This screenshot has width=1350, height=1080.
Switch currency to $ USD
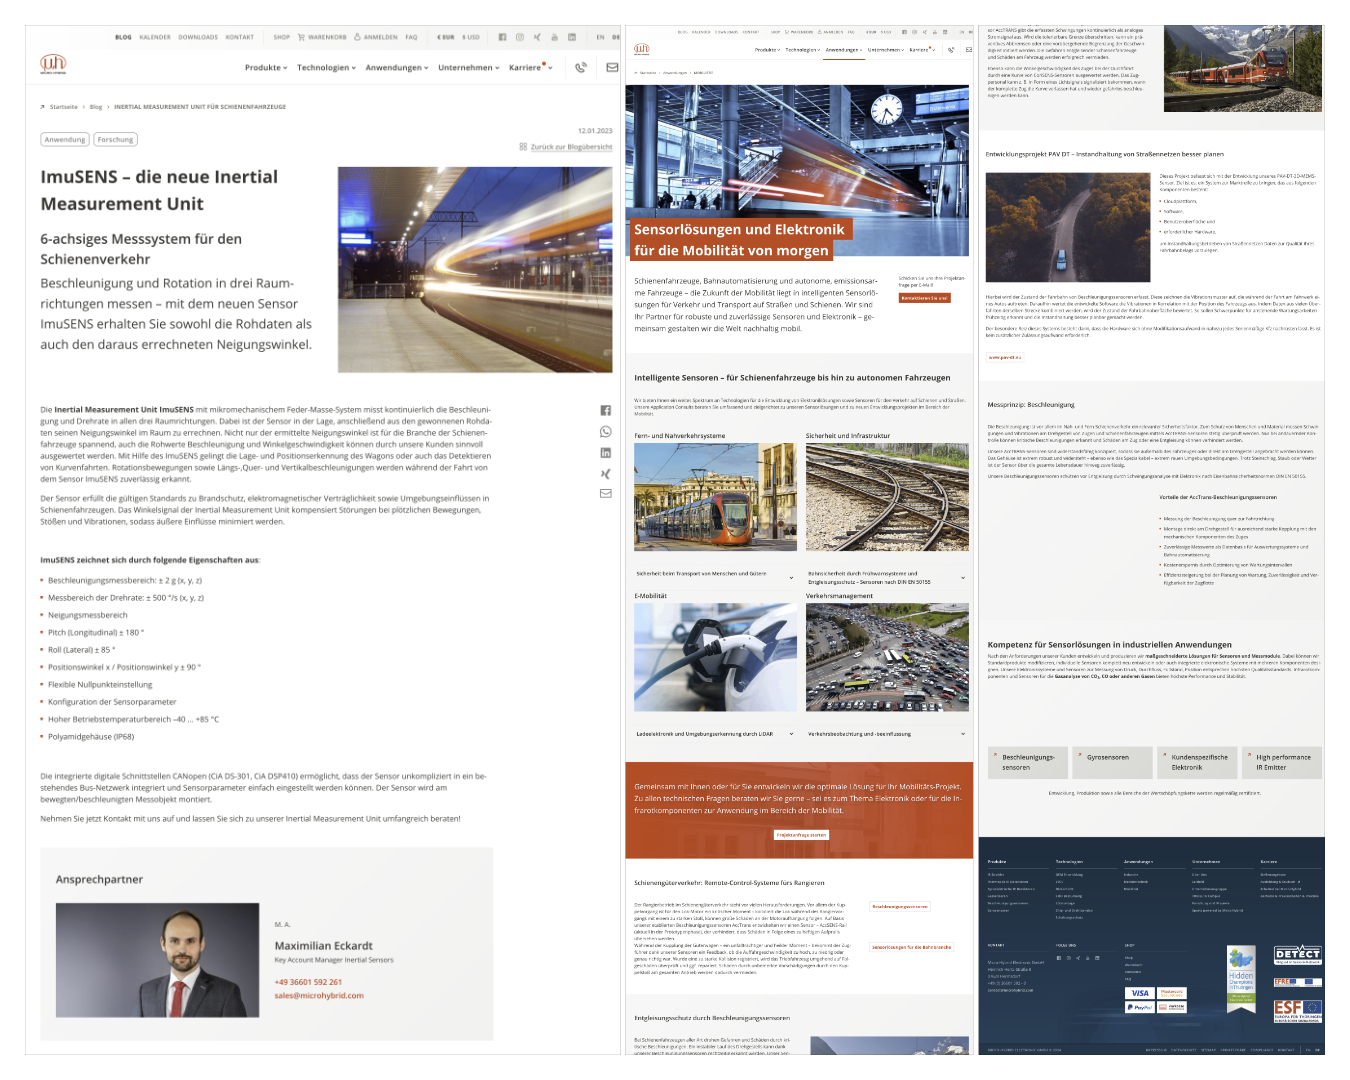(x=471, y=37)
